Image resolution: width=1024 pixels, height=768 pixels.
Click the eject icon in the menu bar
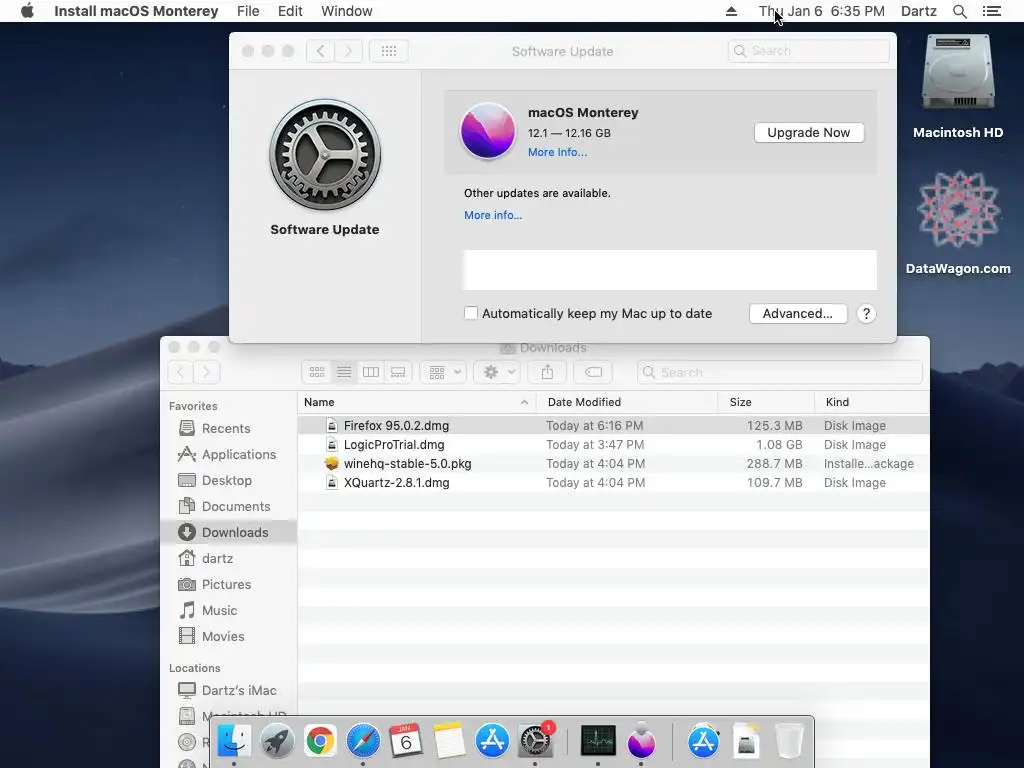coord(731,11)
